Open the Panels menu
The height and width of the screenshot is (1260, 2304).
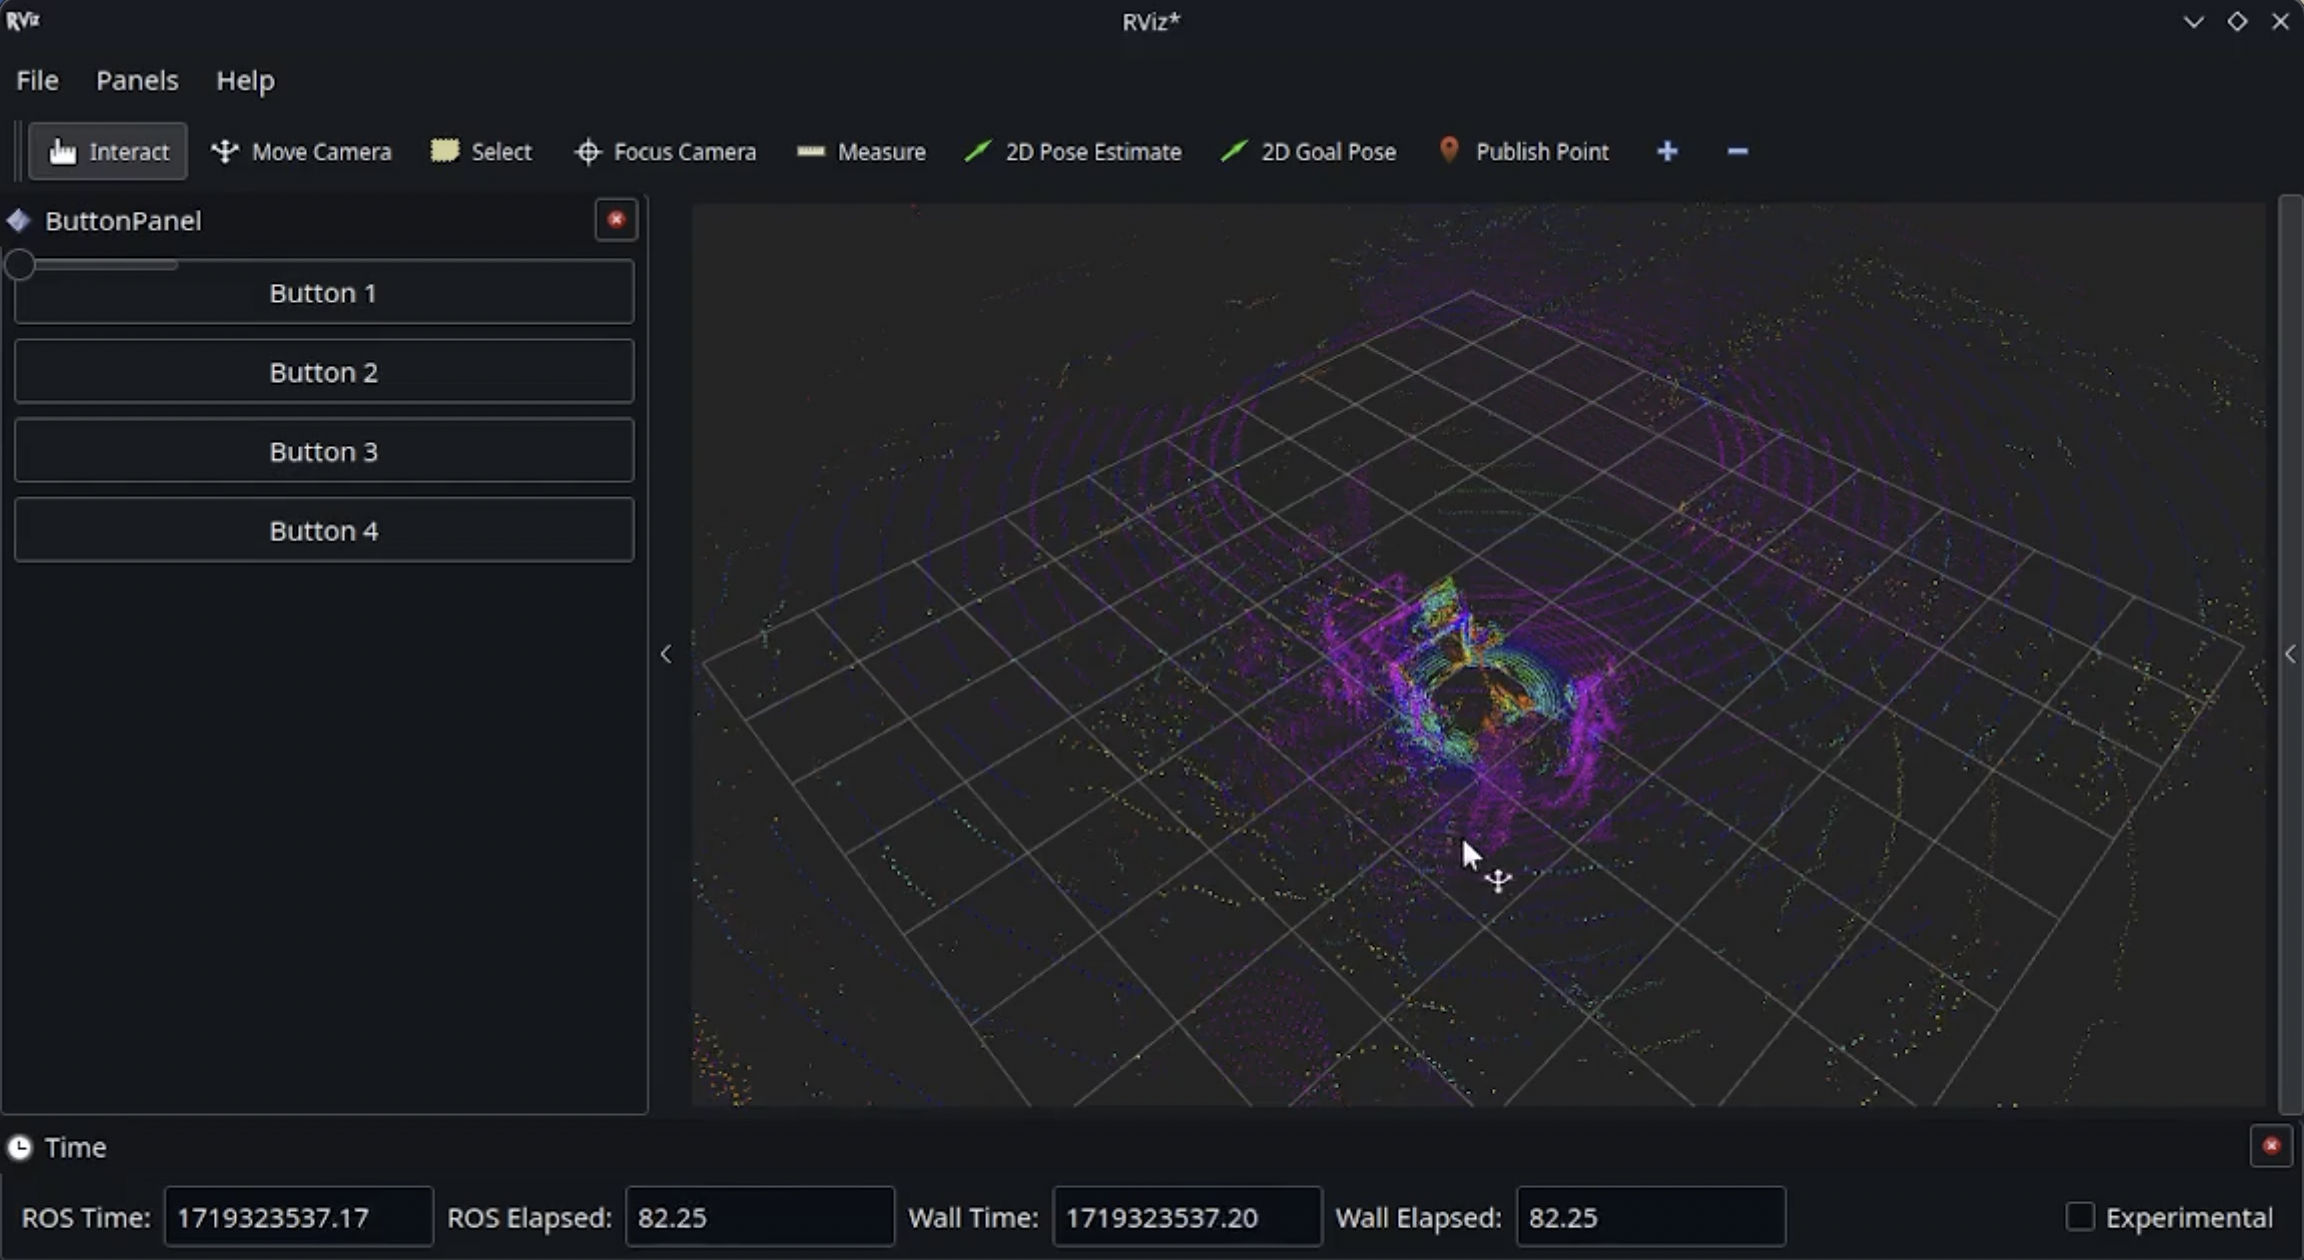(x=136, y=80)
